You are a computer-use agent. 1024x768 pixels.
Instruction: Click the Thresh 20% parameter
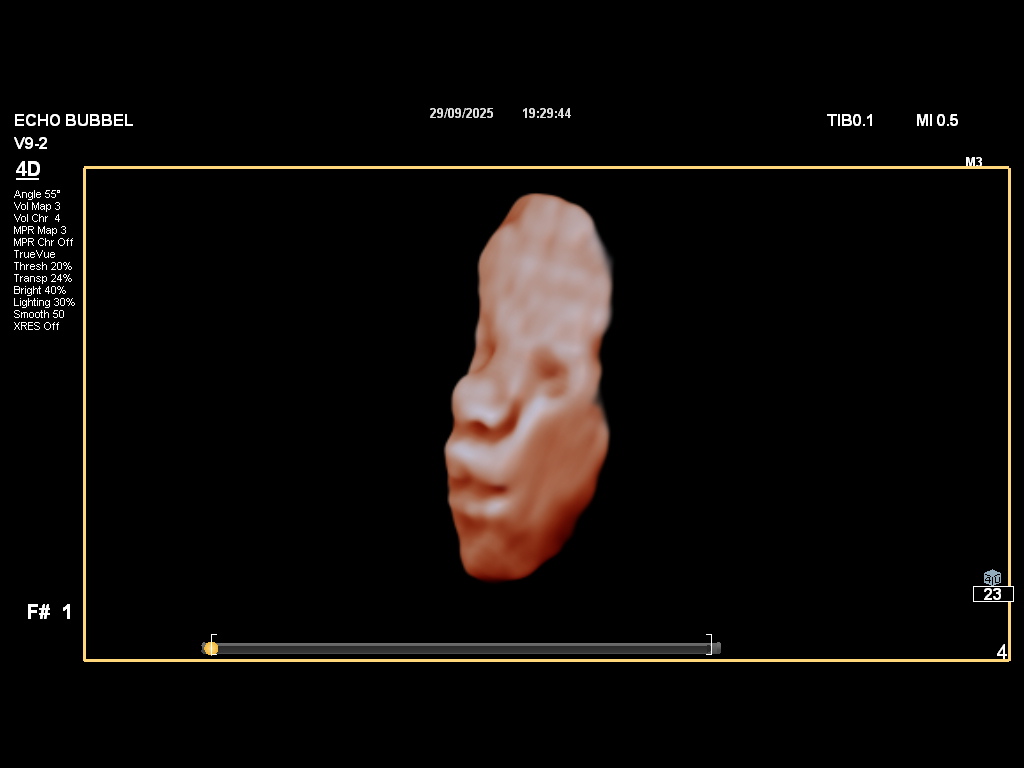pyautogui.click(x=42, y=266)
